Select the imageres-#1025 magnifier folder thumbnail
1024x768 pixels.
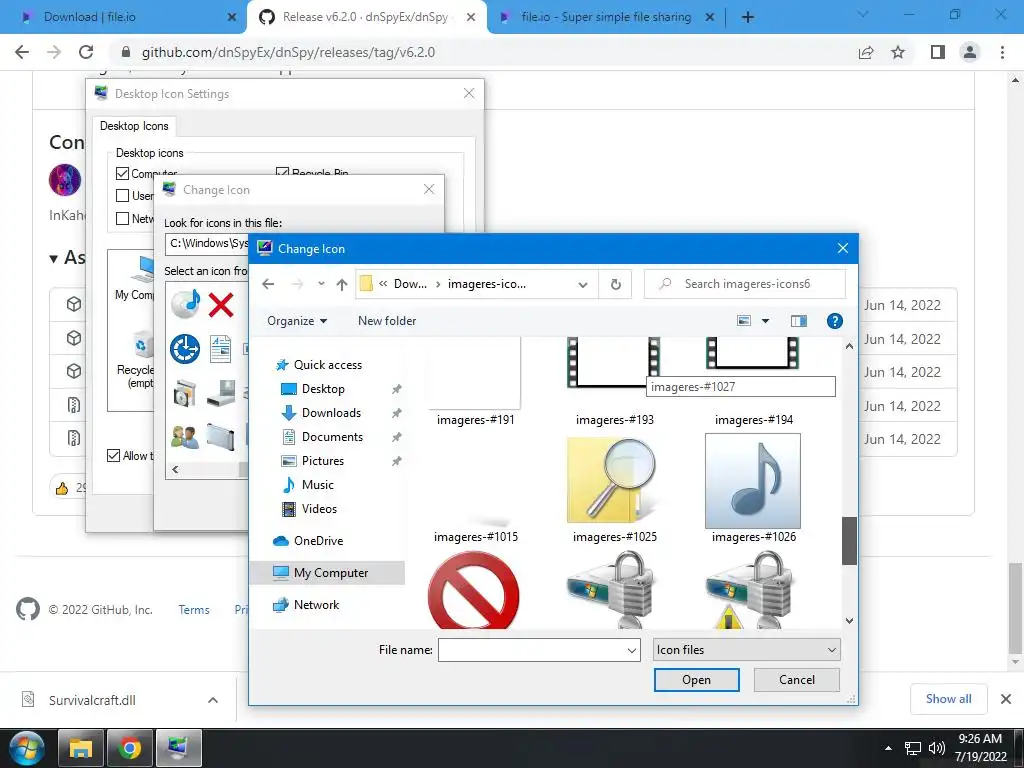pos(614,481)
